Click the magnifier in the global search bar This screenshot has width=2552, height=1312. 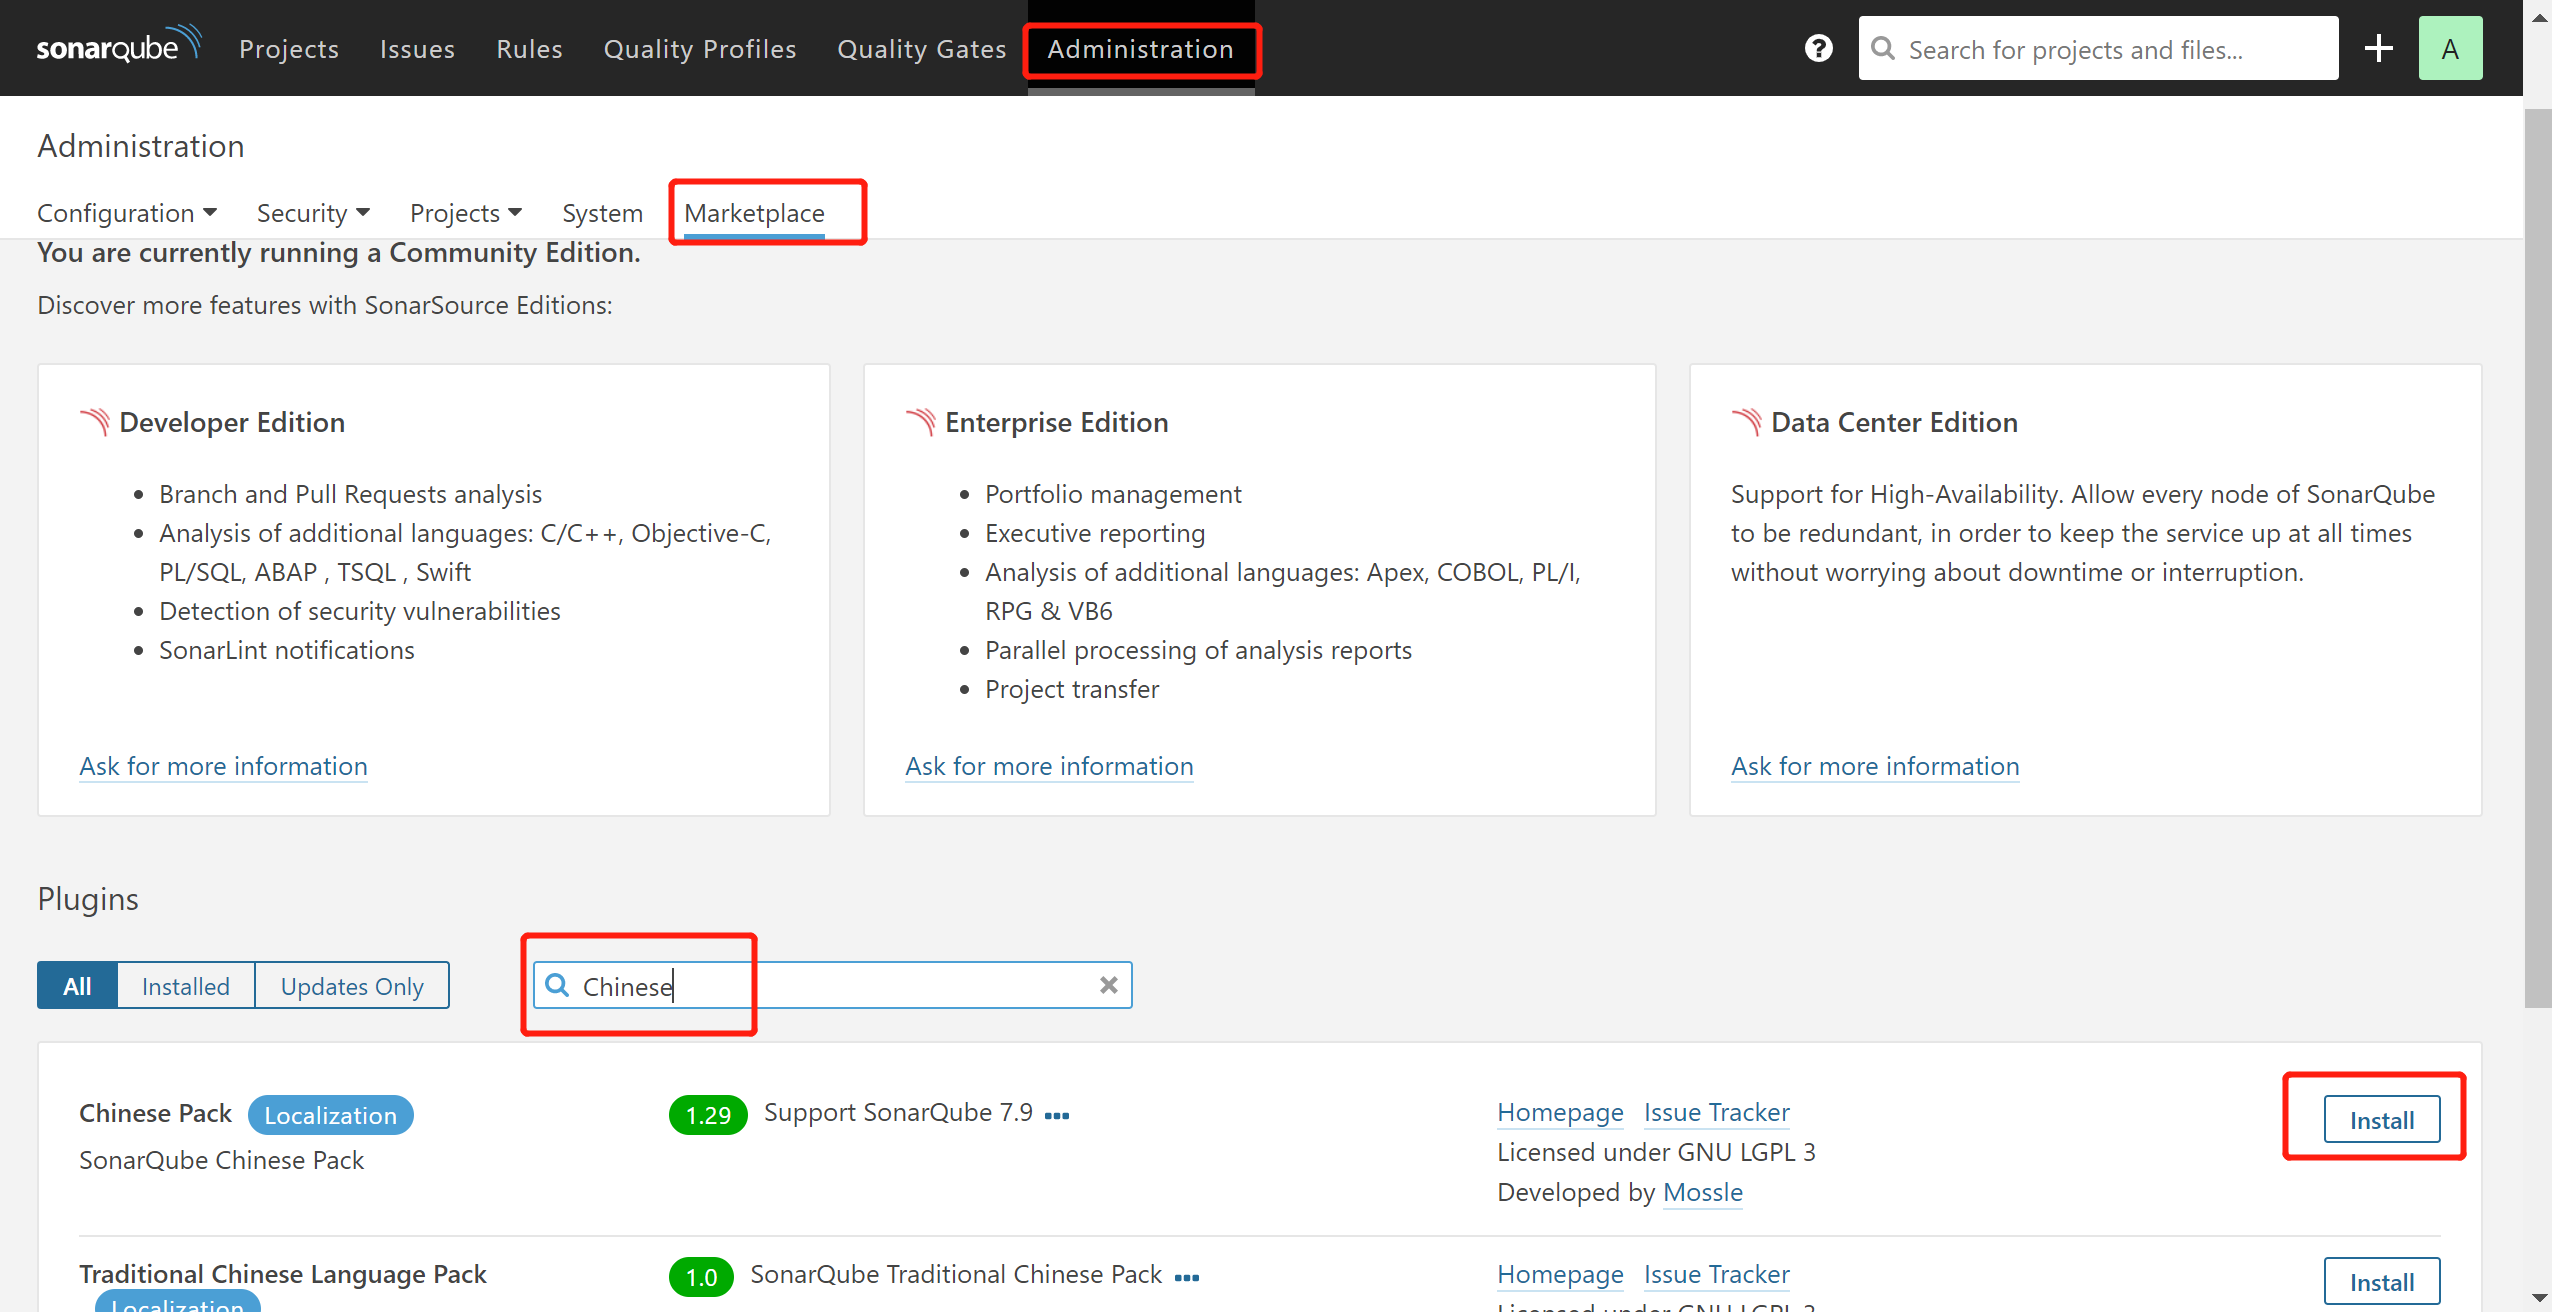click(x=1884, y=47)
